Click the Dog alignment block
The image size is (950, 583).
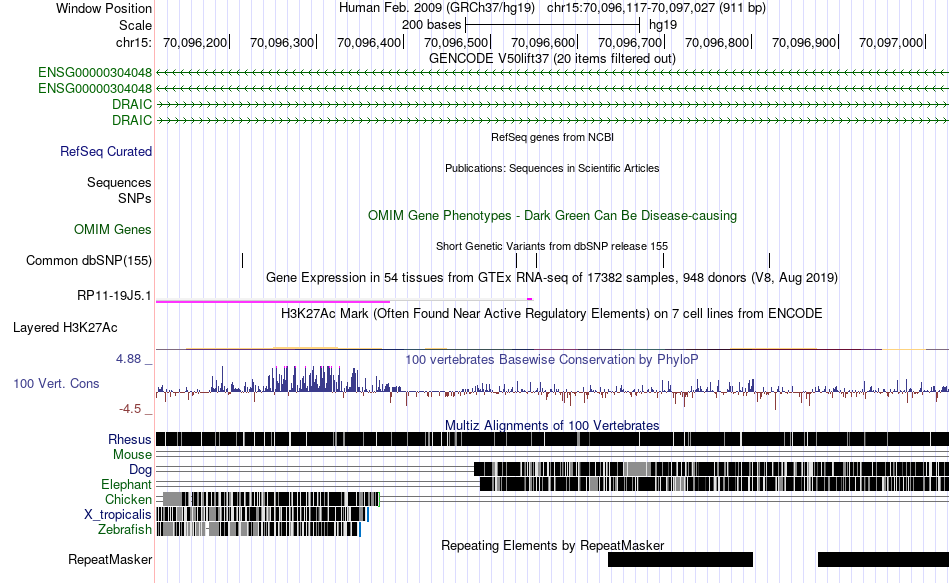(x=711, y=469)
